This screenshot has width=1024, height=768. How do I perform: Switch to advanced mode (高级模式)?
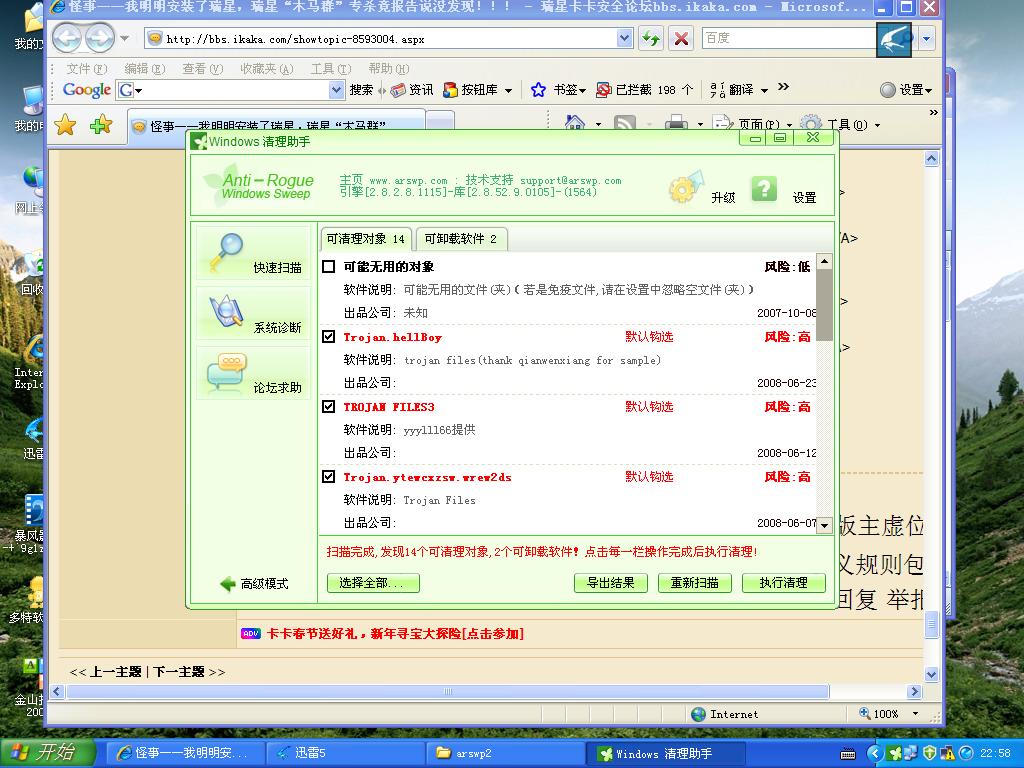point(255,583)
